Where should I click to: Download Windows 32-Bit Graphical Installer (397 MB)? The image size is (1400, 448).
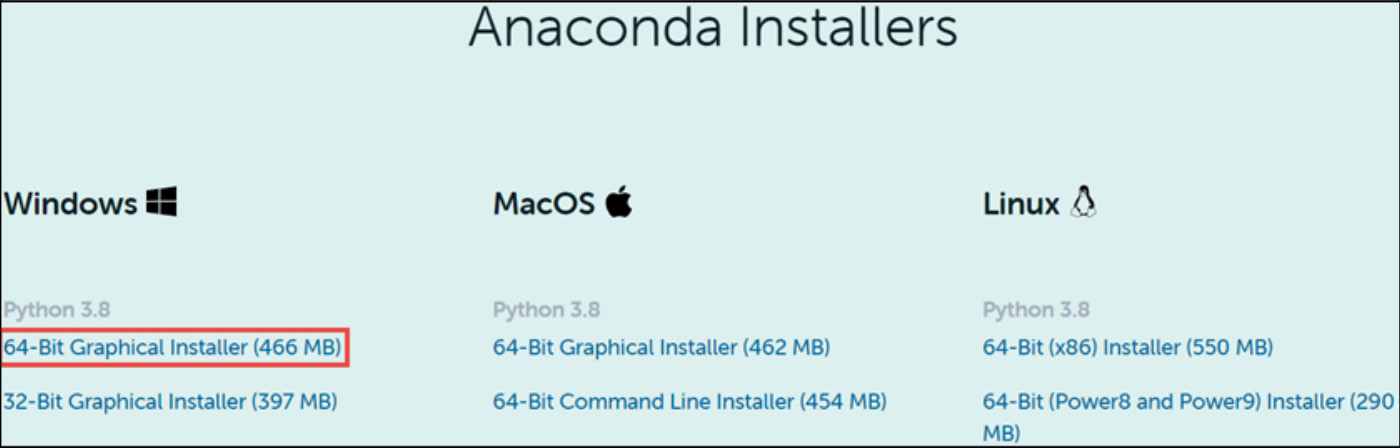tap(170, 402)
